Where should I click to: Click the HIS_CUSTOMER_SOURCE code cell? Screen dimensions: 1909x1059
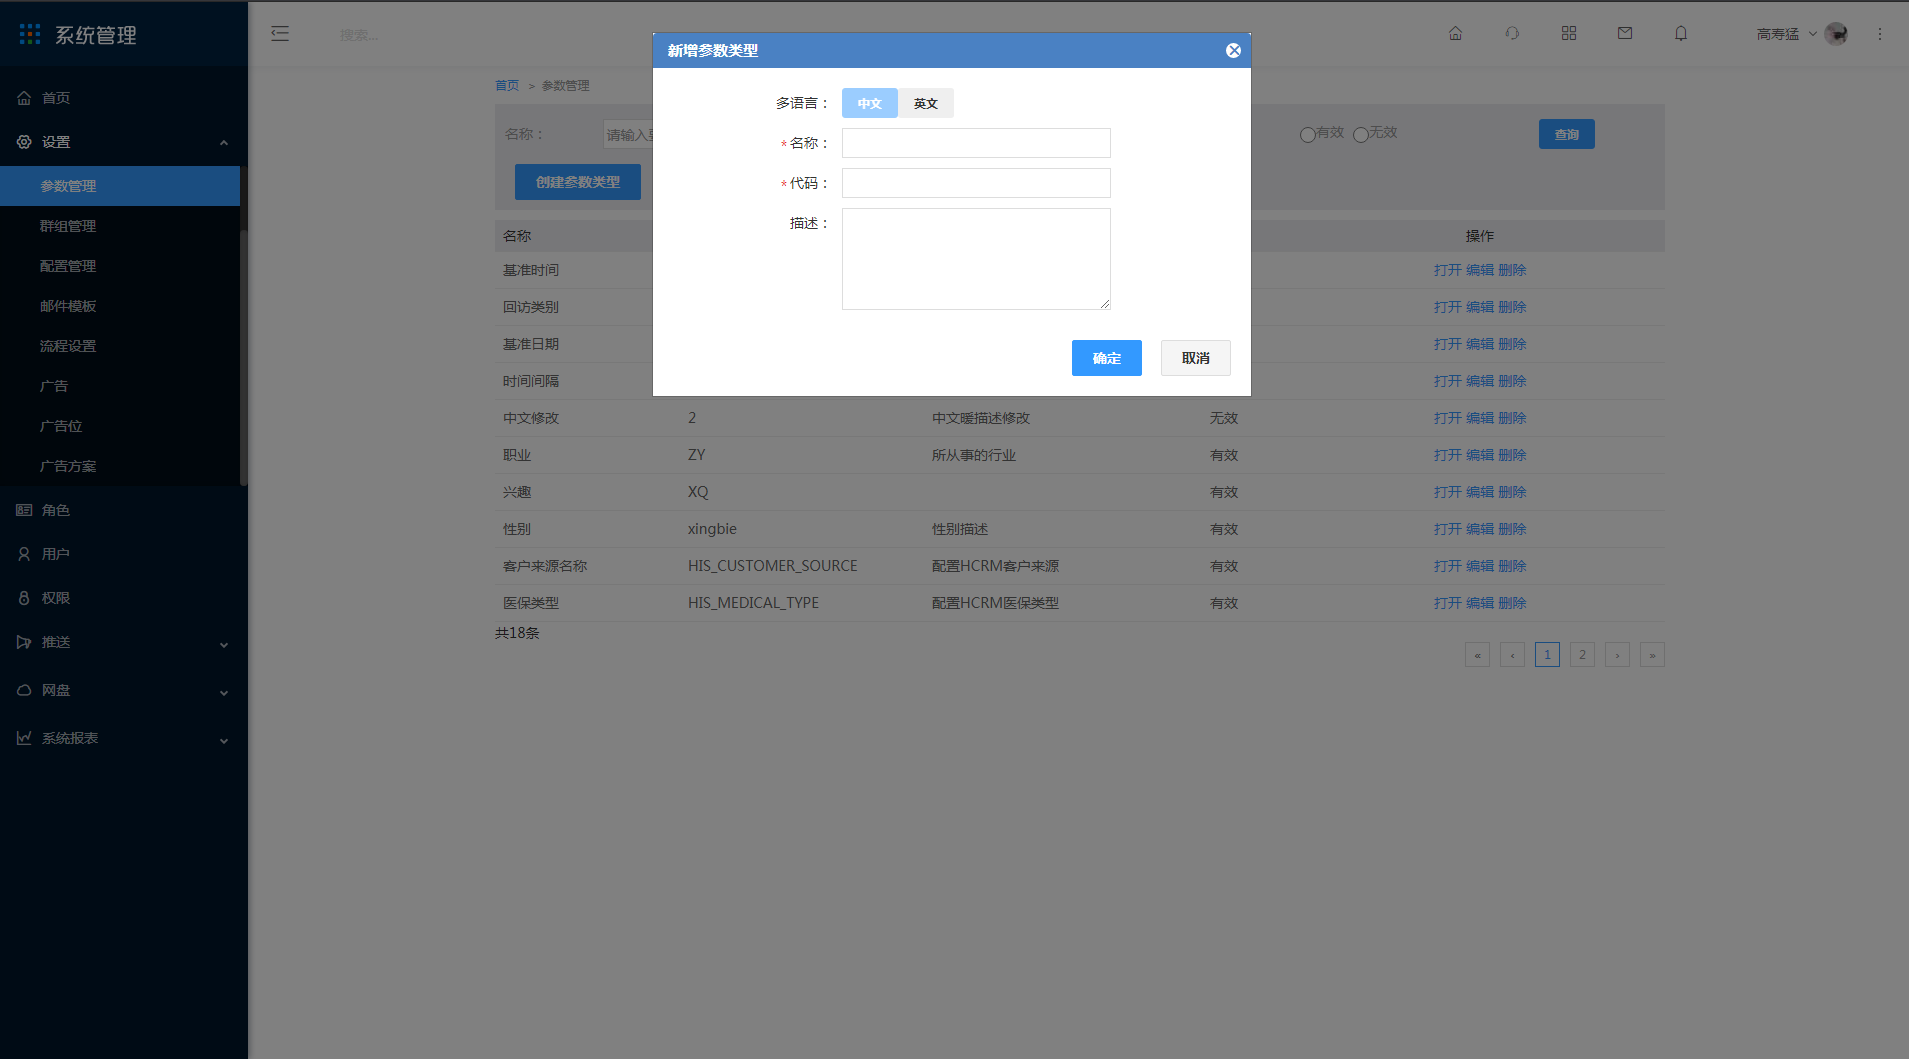click(772, 566)
